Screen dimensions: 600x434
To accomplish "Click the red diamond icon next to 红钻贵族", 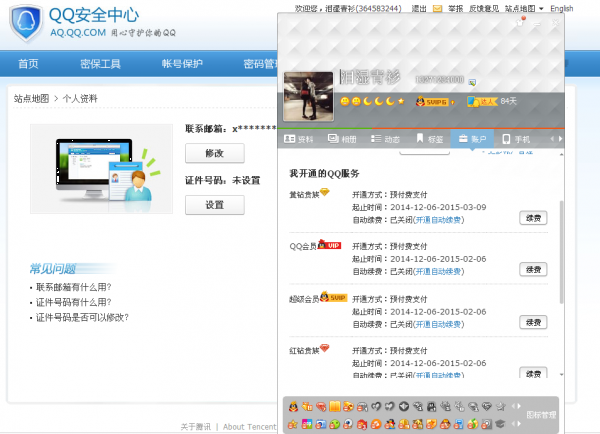I will (x=324, y=348).
